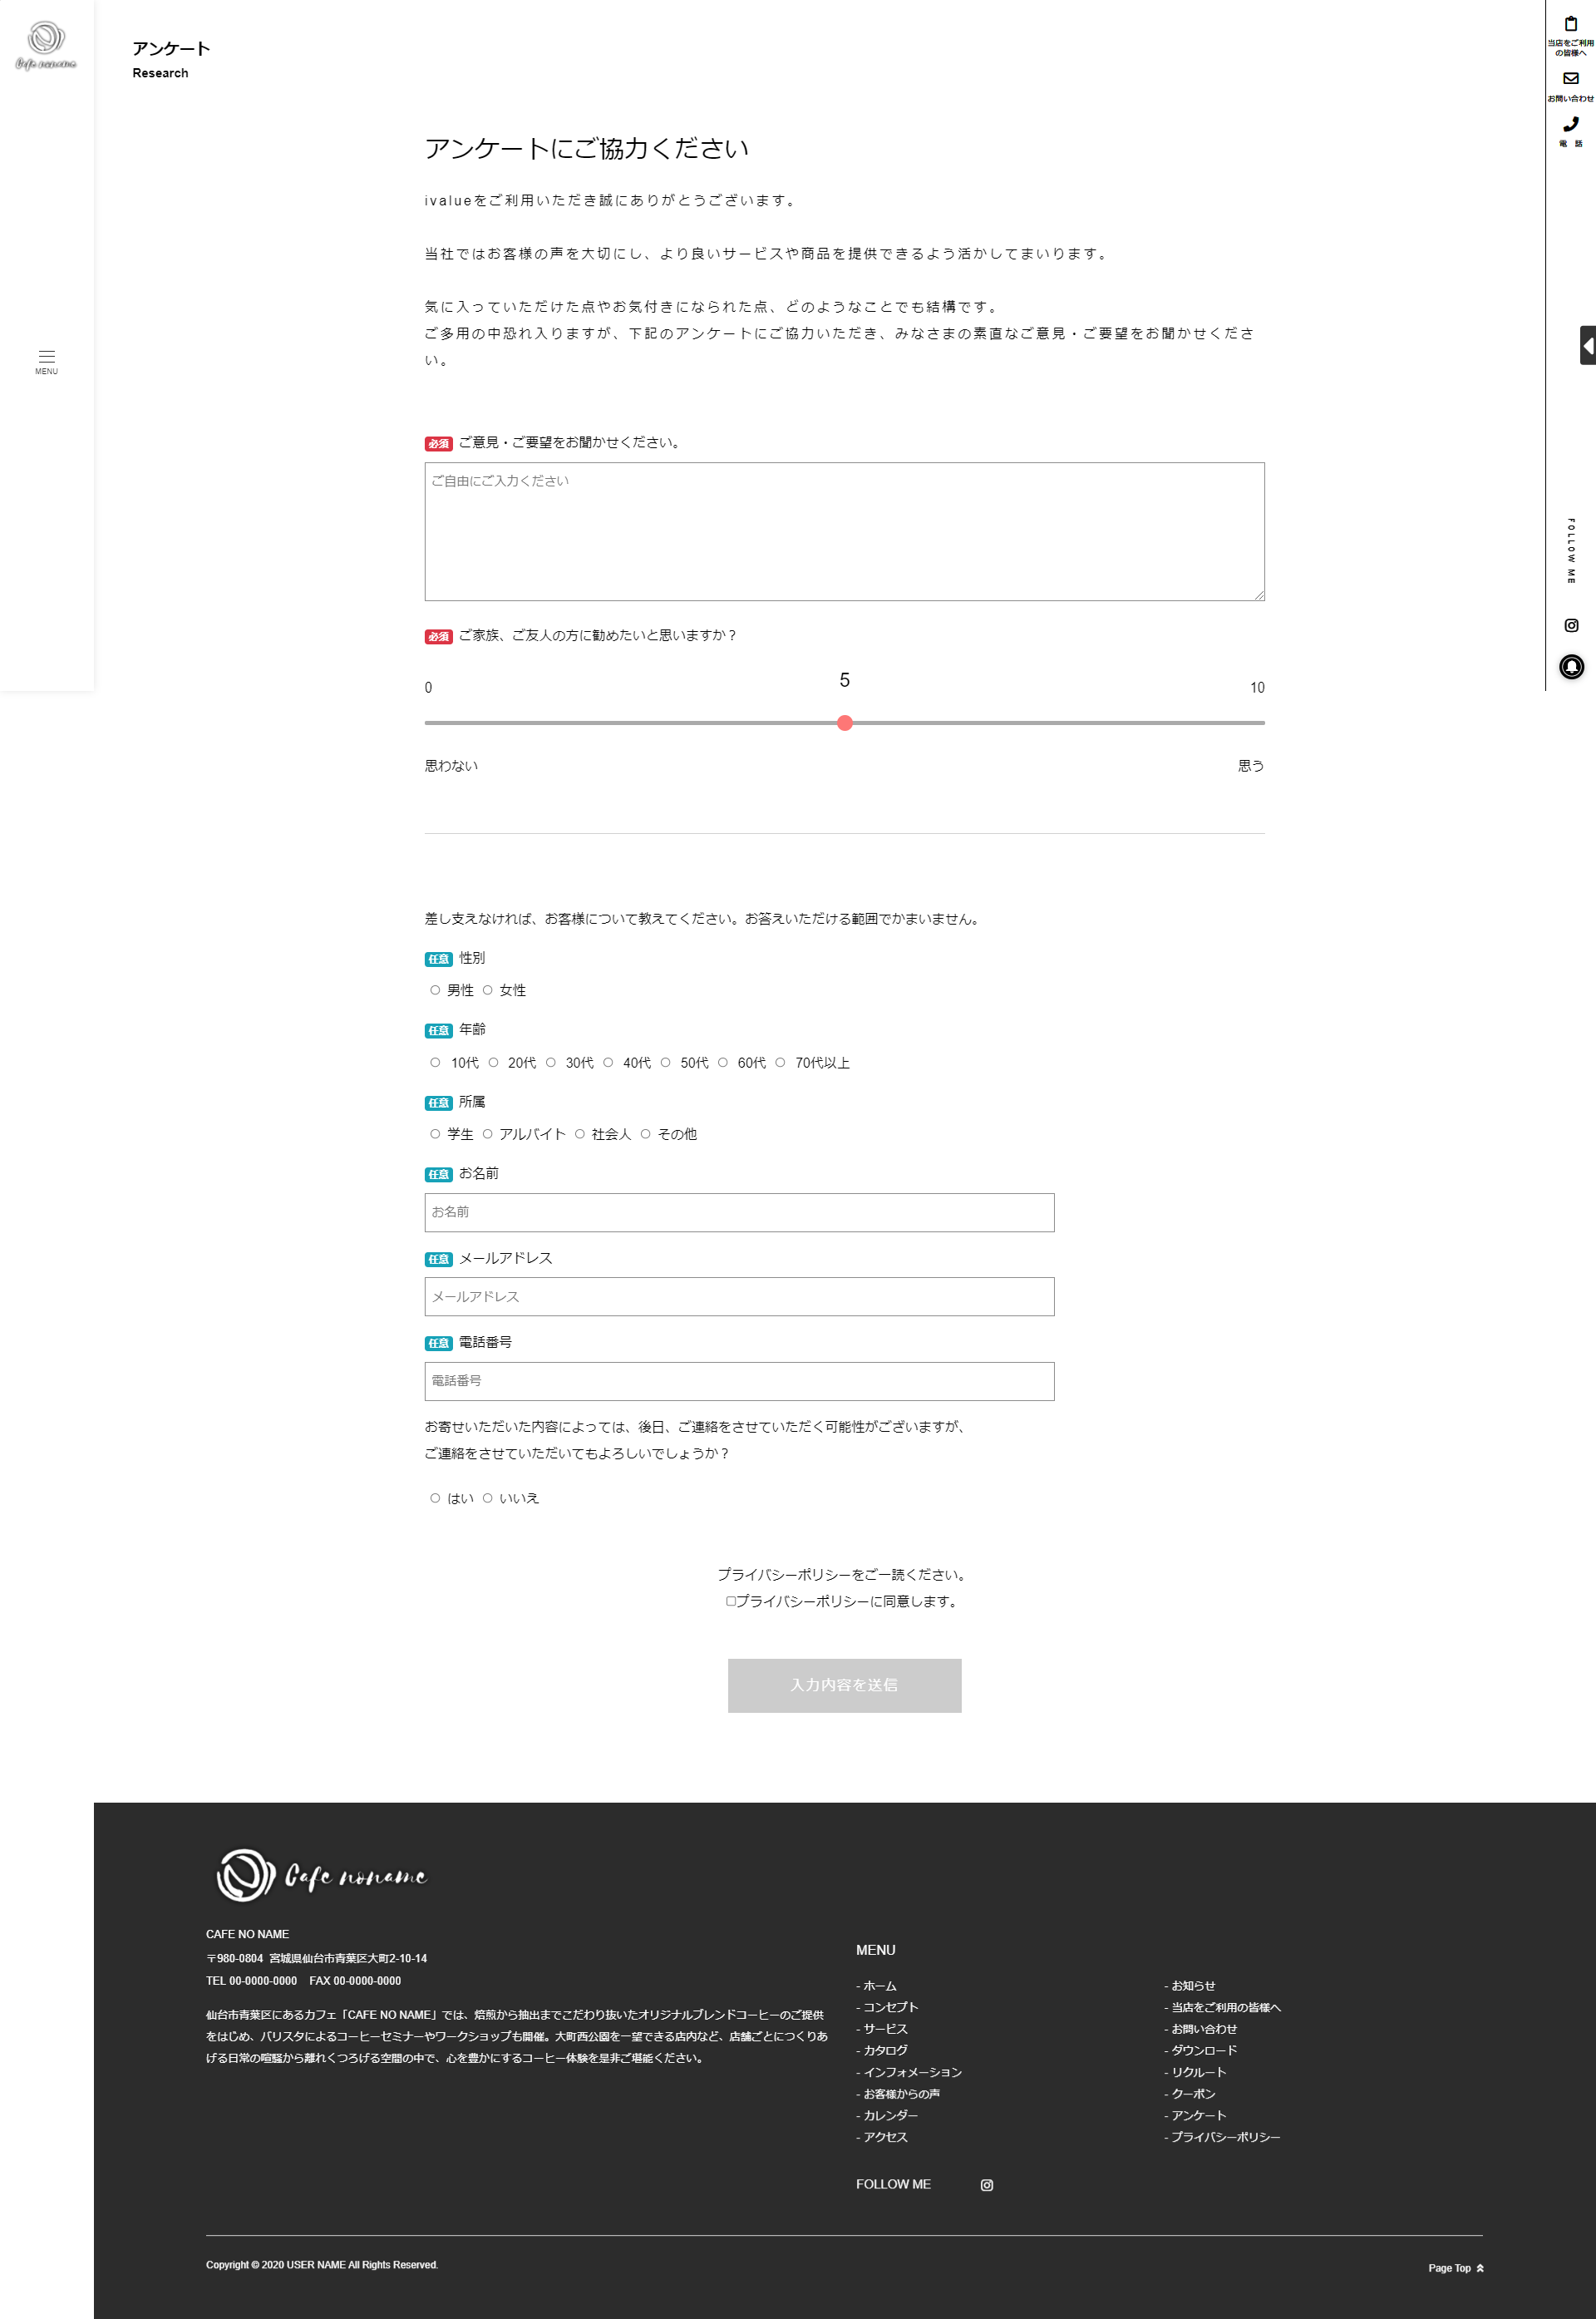Select the 女性 radio button
Screen dimensions: 1596x2319
click(x=487, y=989)
